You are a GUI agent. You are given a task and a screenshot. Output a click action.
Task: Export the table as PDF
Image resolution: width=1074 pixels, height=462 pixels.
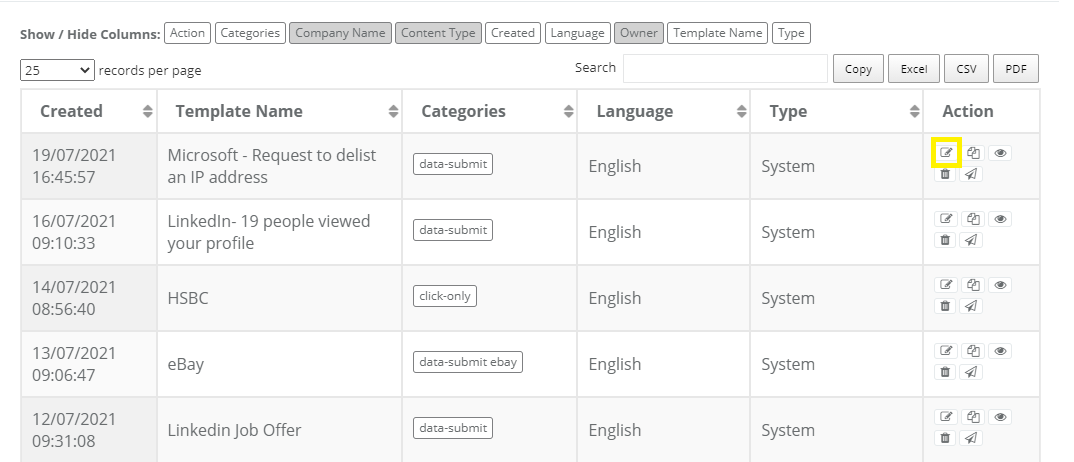point(1016,68)
